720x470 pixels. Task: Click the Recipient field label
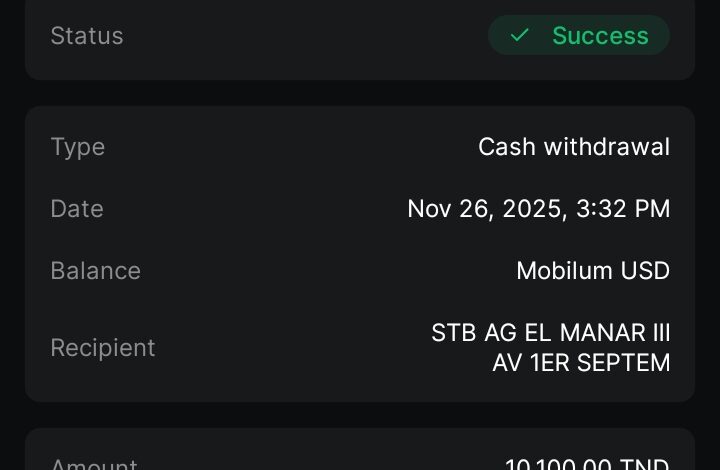click(103, 348)
